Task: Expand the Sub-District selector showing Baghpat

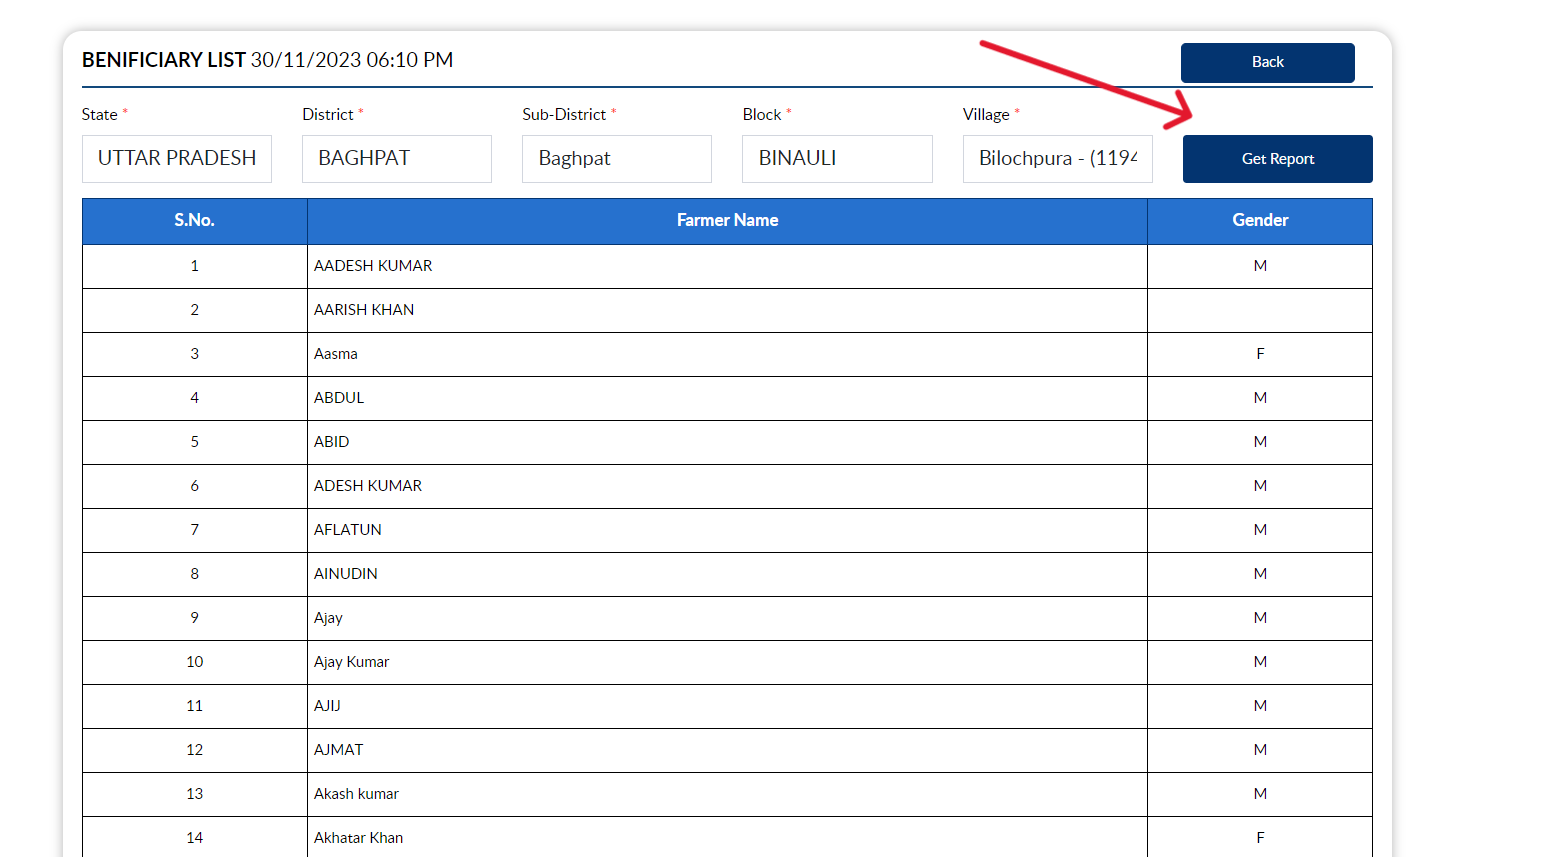Action: pyautogui.click(x=616, y=158)
